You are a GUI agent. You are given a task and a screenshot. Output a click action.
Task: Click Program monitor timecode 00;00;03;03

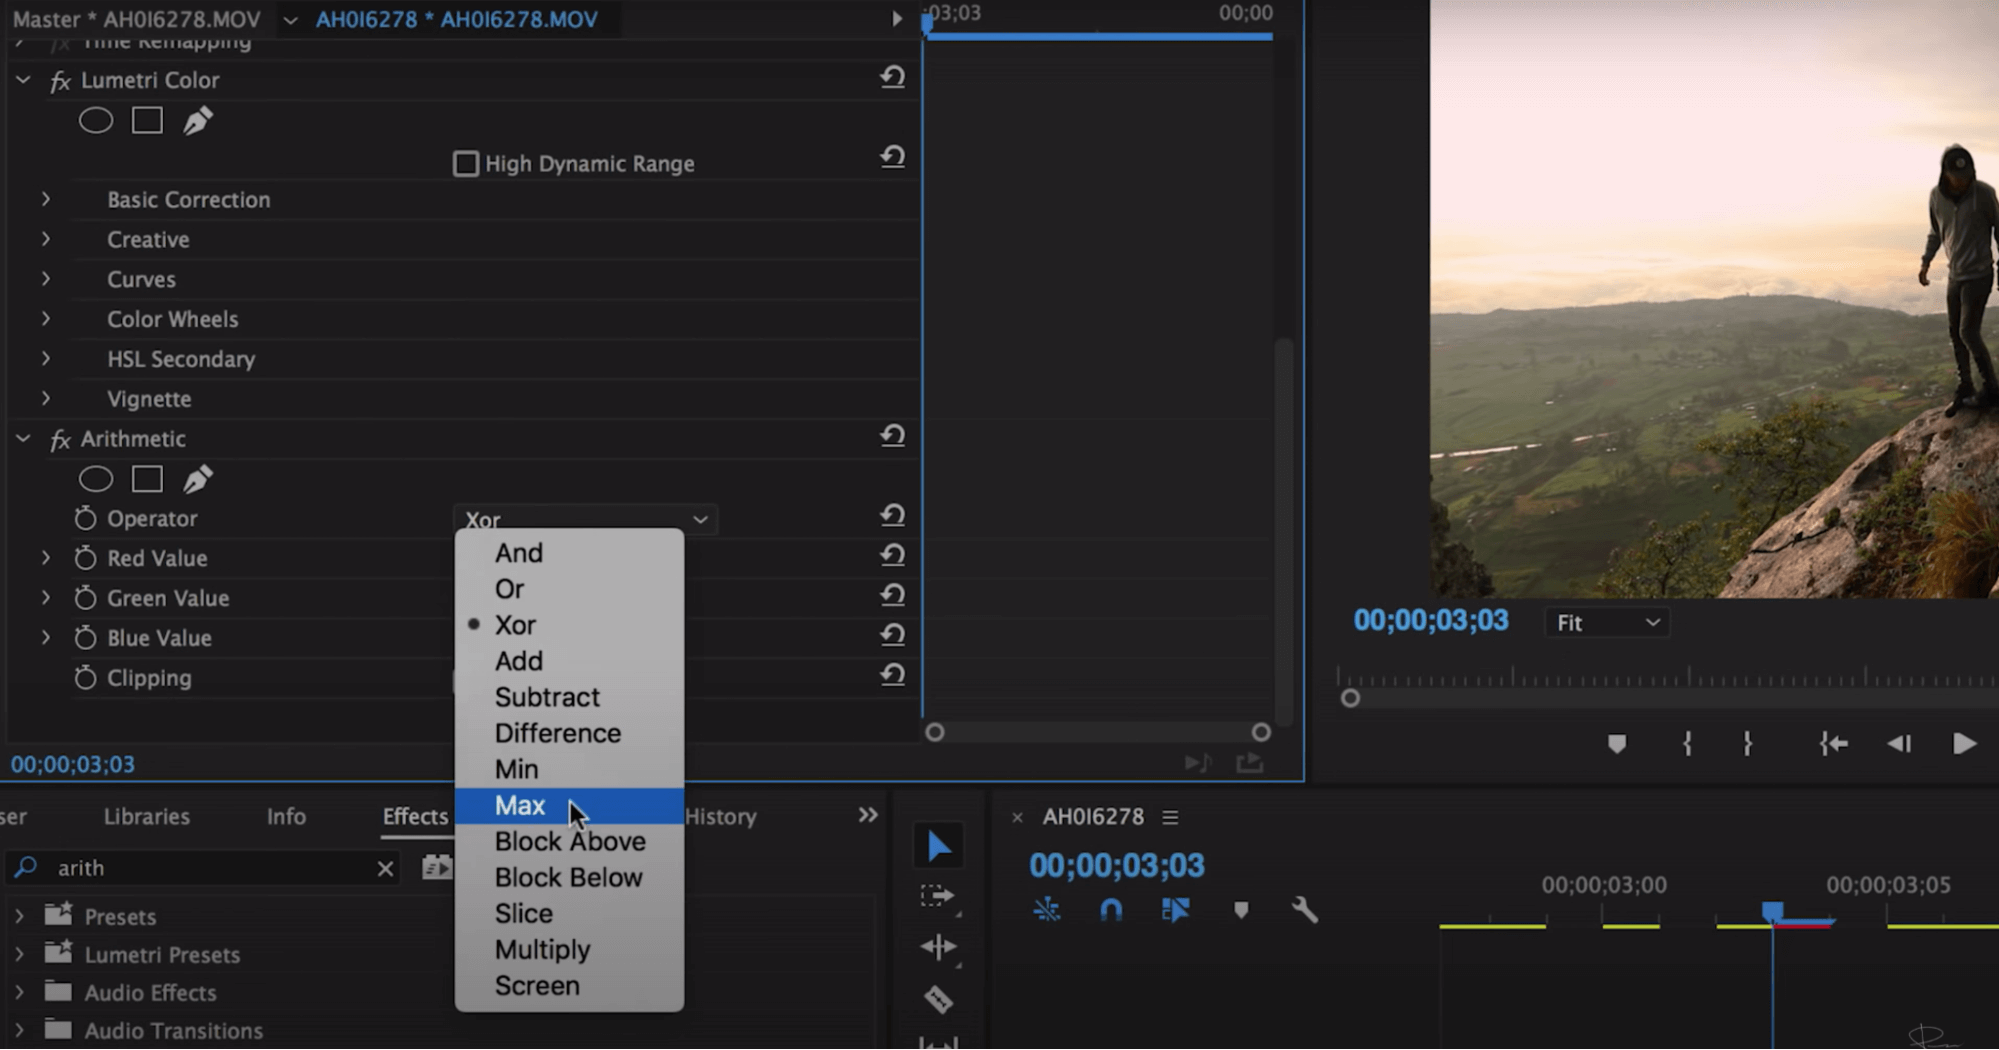coord(1430,621)
